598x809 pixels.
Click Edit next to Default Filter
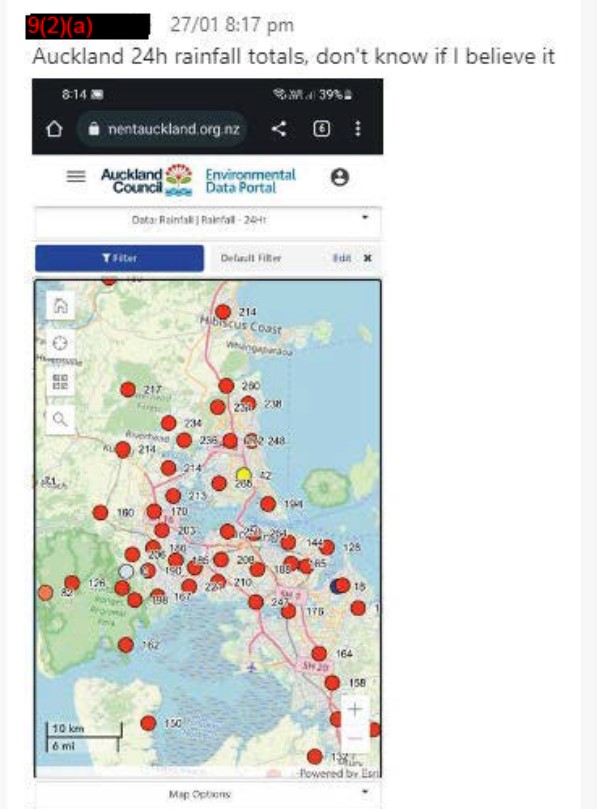(342, 258)
